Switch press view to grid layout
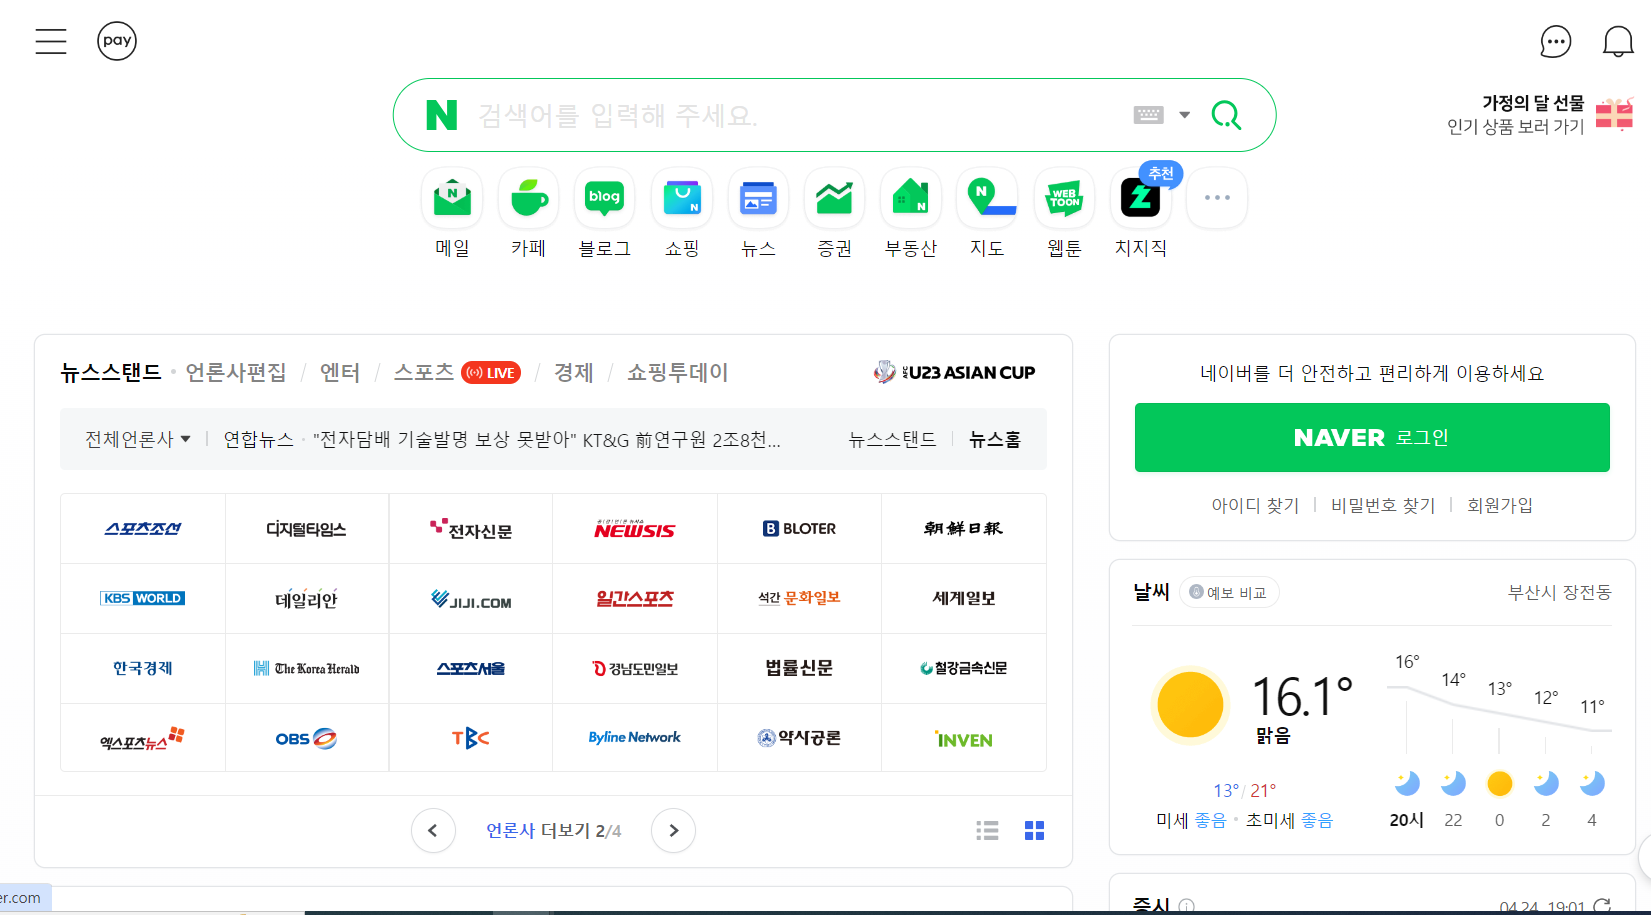The height and width of the screenshot is (915, 1651). (x=1034, y=830)
